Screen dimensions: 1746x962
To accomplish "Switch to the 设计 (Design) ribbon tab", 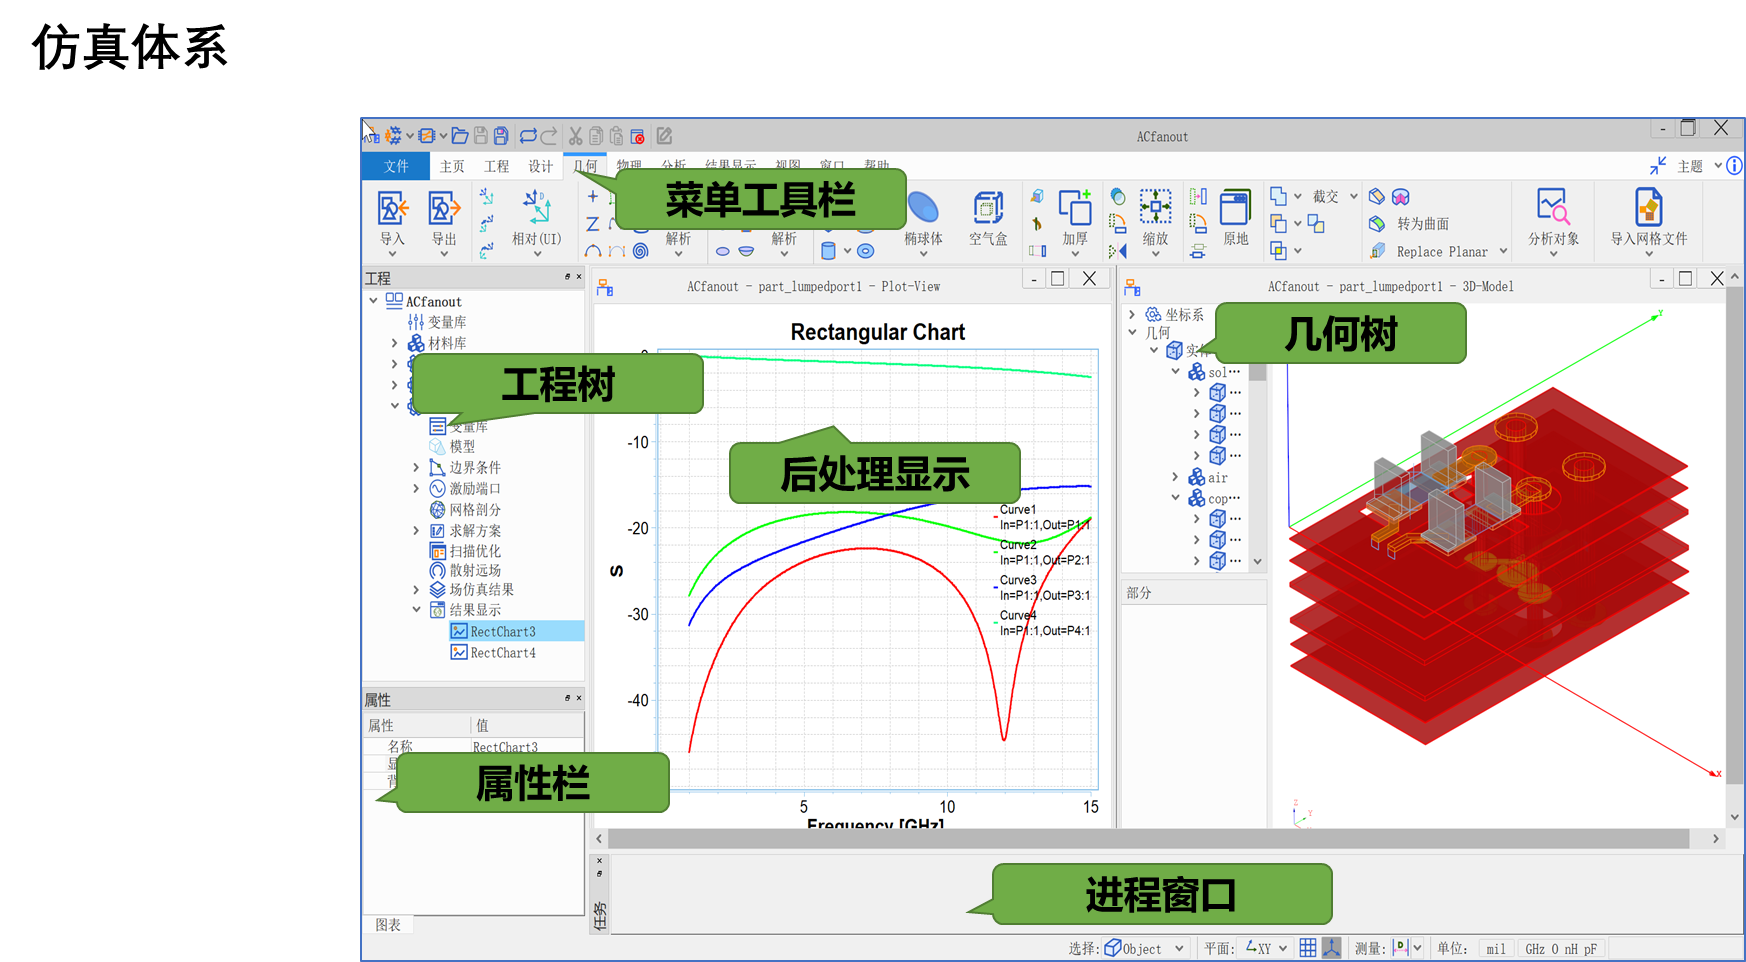I will pyautogui.click(x=540, y=166).
